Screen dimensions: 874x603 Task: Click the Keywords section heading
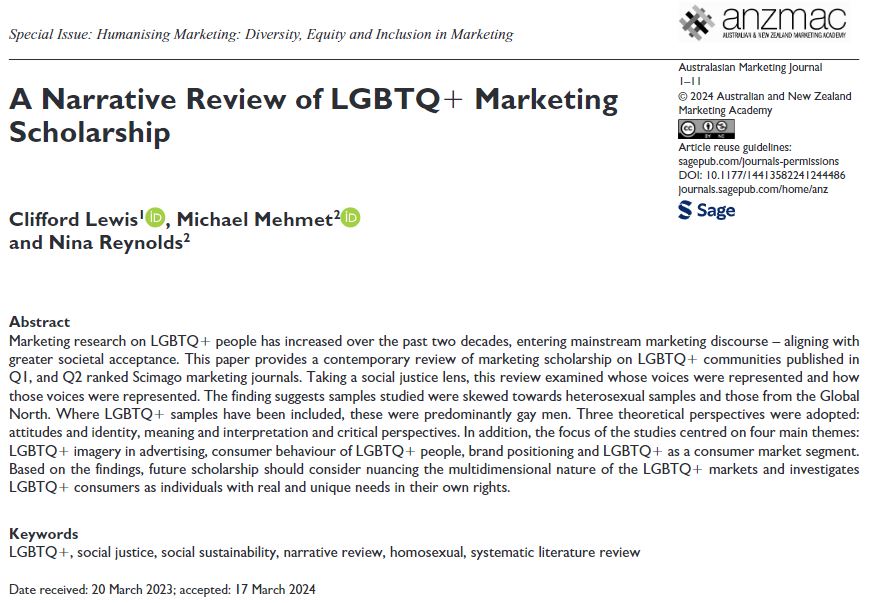(x=43, y=534)
